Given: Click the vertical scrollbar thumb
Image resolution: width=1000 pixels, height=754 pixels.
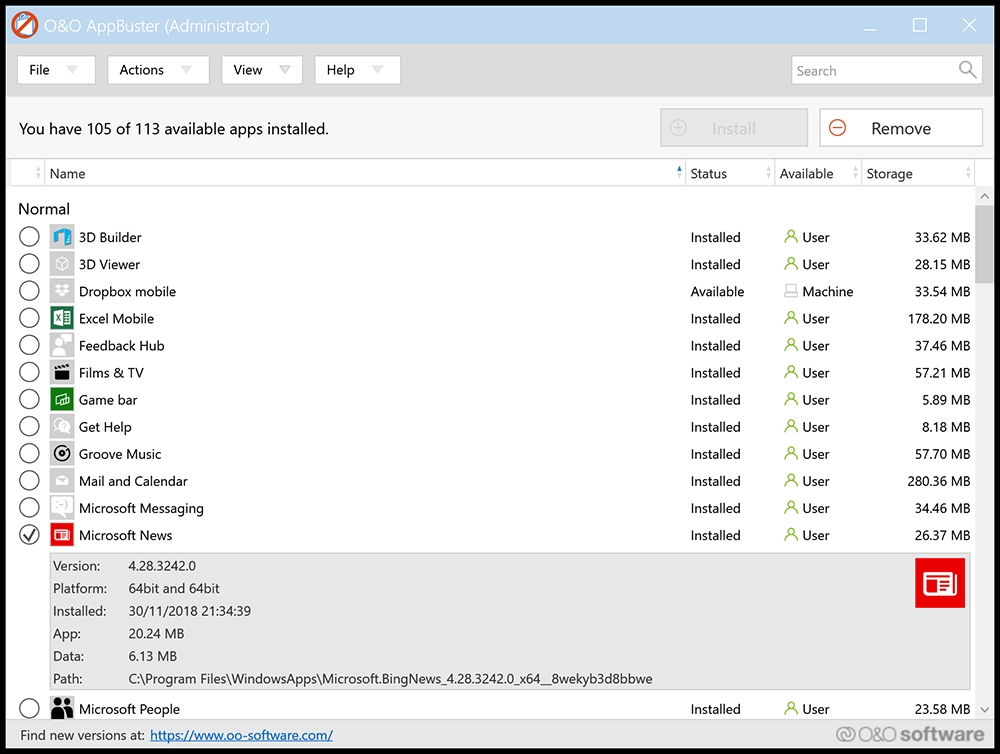Looking at the screenshot, I should click(x=984, y=244).
